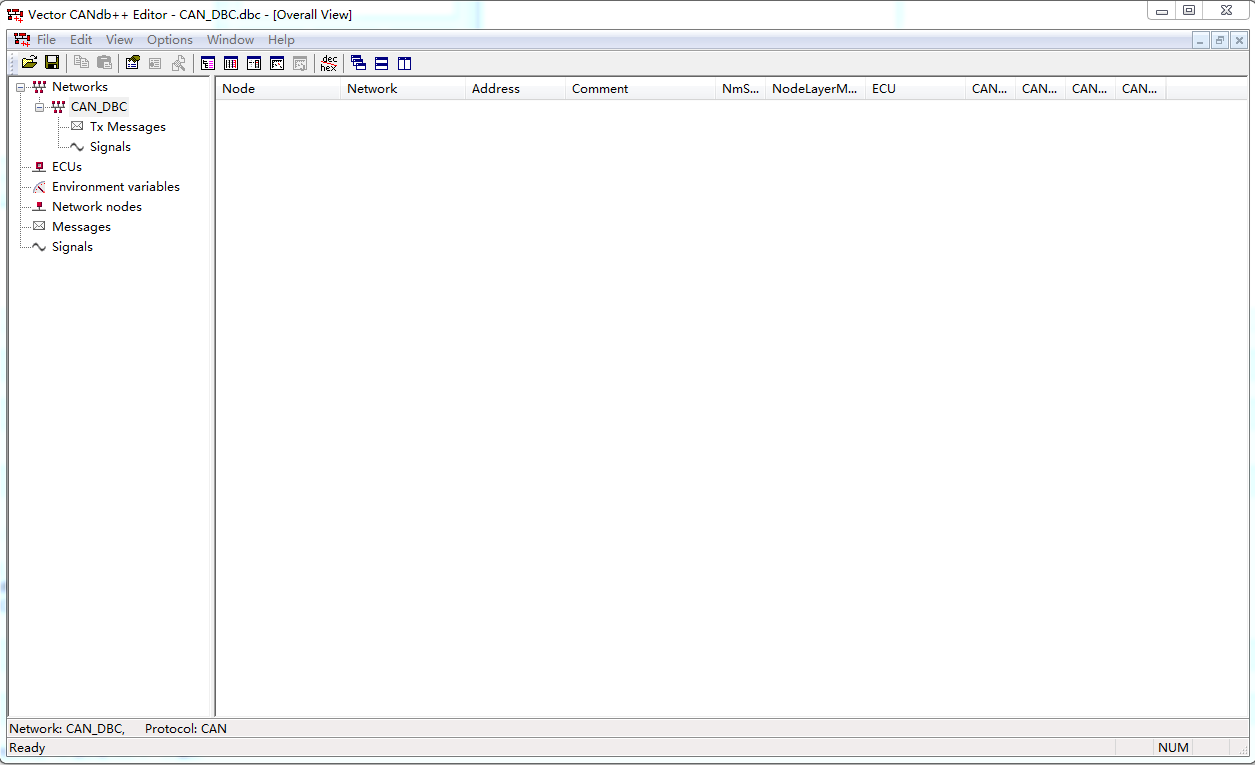Open the Edit menu
1255x765 pixels.
tap(81, 40)
